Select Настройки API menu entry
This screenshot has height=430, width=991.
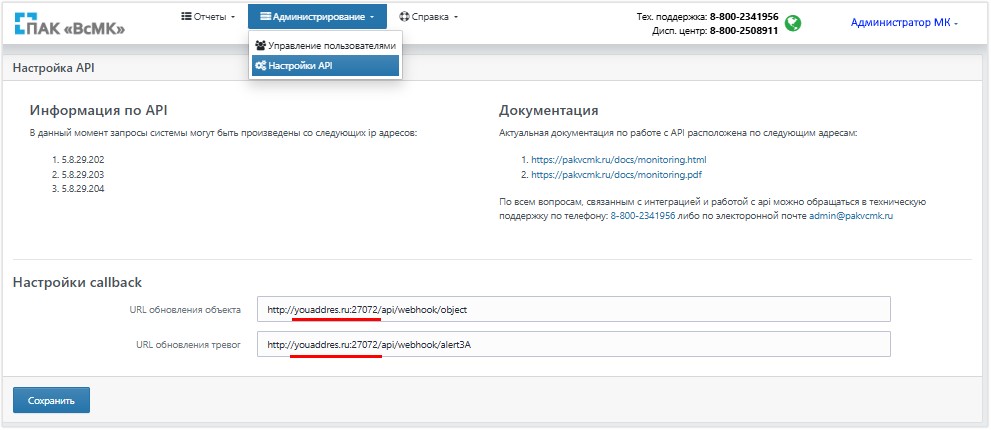[300, 66]
